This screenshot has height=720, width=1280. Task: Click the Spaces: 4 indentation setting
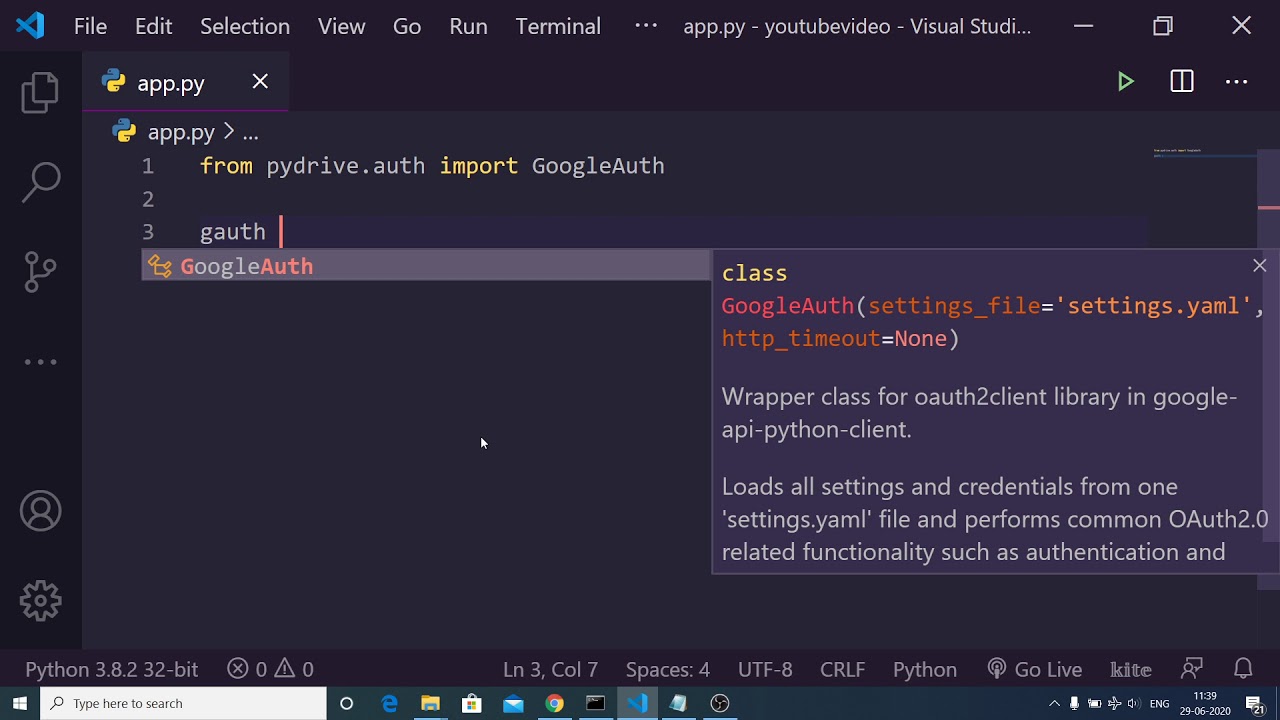pyautogui.click(x=667, y=669)
